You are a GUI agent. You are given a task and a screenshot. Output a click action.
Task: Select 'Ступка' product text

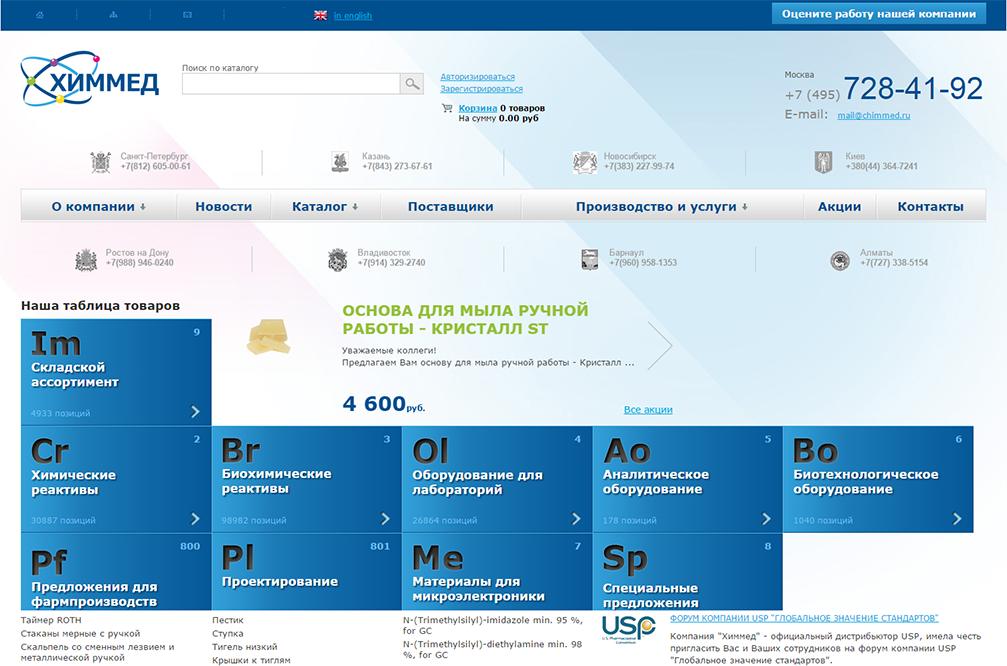(227, 633)
